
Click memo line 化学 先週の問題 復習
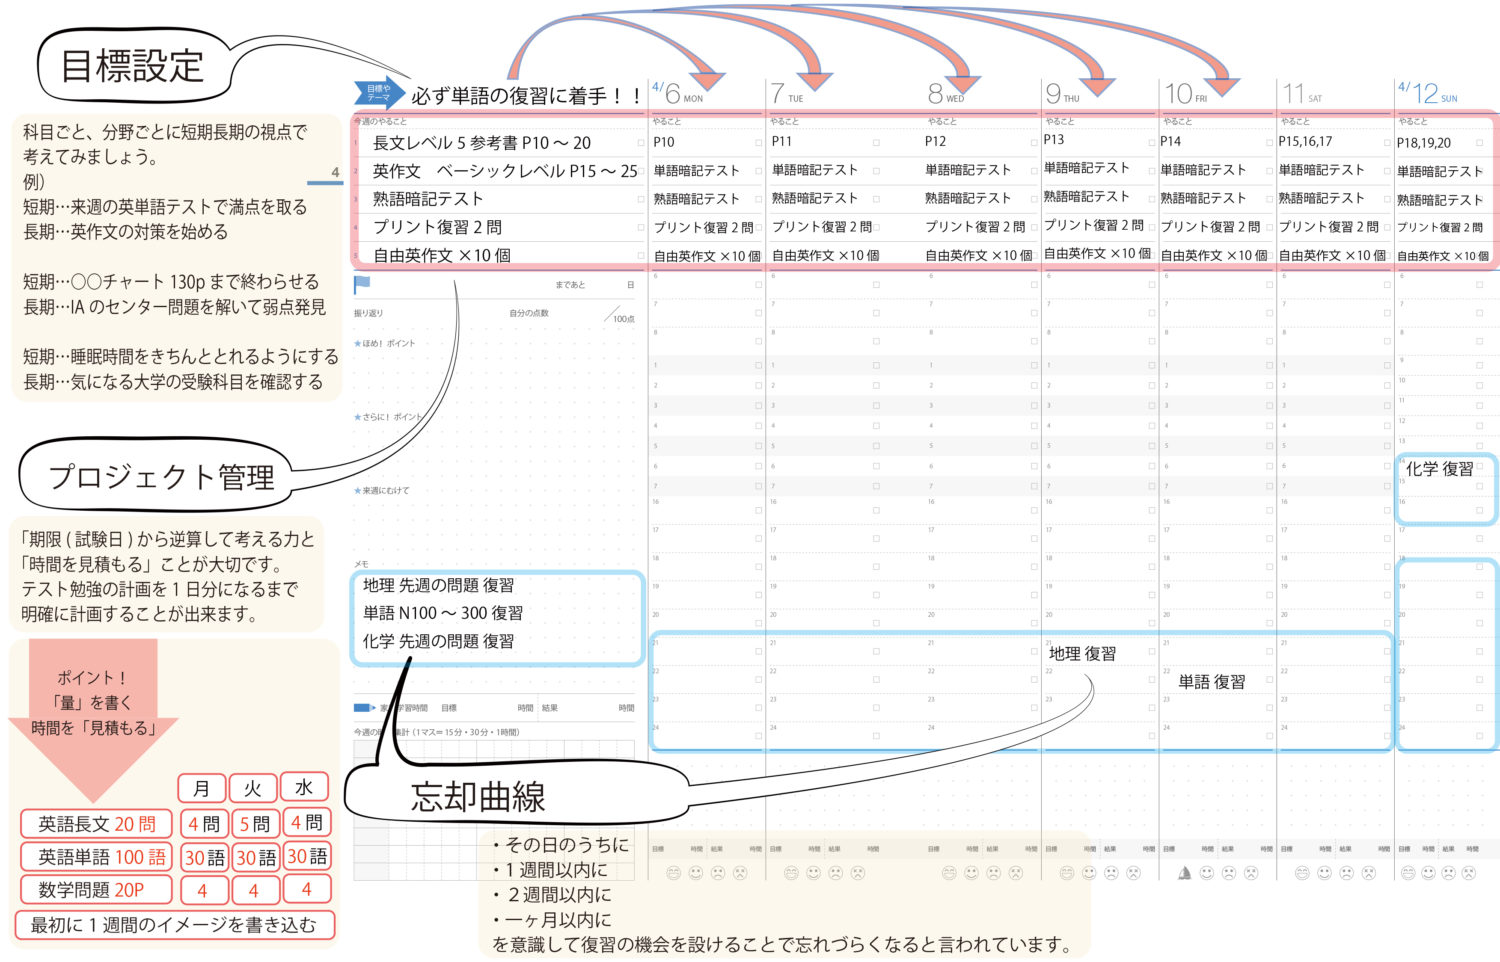(x=438, y=641)
